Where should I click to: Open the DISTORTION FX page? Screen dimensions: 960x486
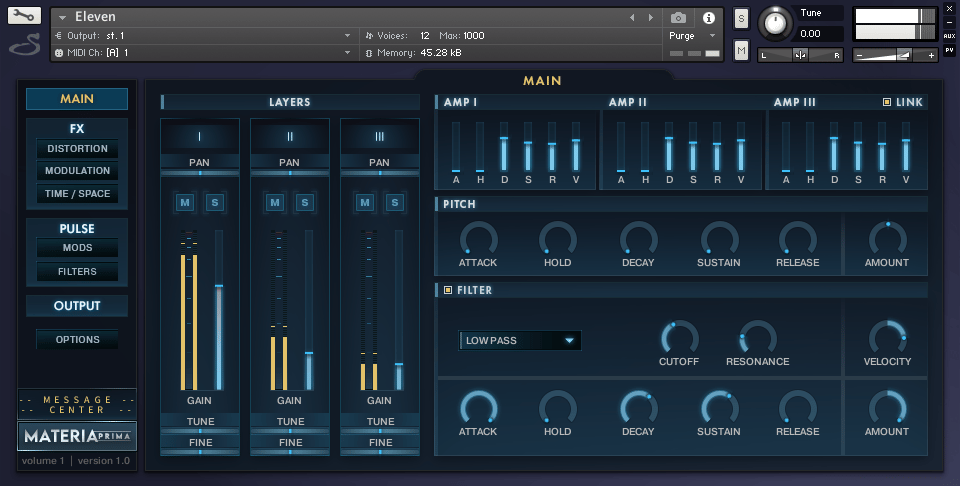pyautogui.click(x=77, y=149)
